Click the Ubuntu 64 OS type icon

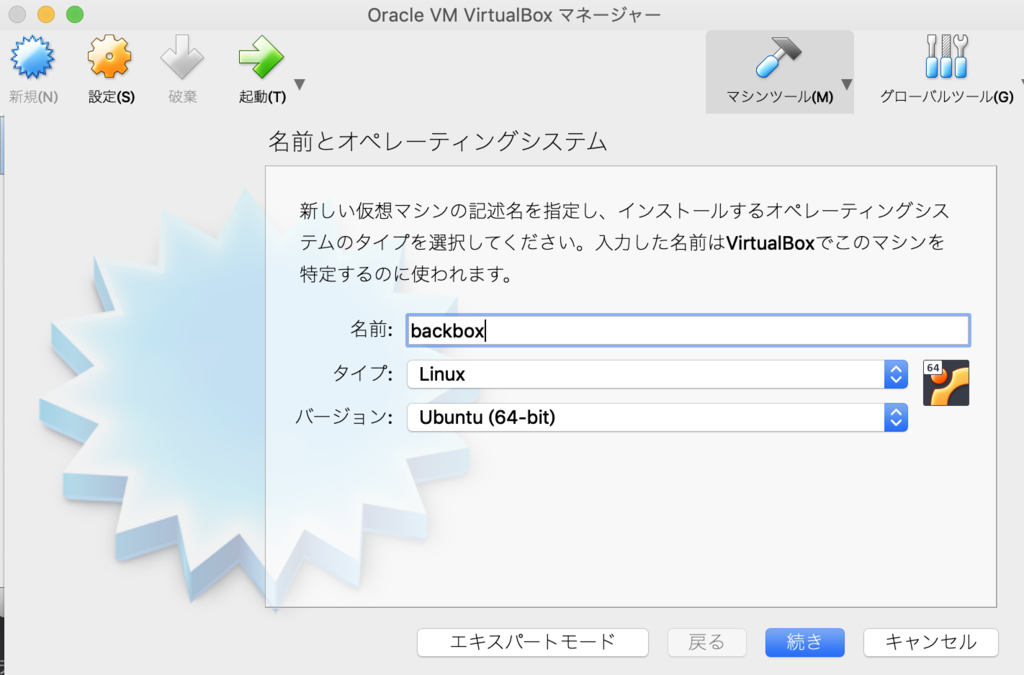click(x=946, y=383)
